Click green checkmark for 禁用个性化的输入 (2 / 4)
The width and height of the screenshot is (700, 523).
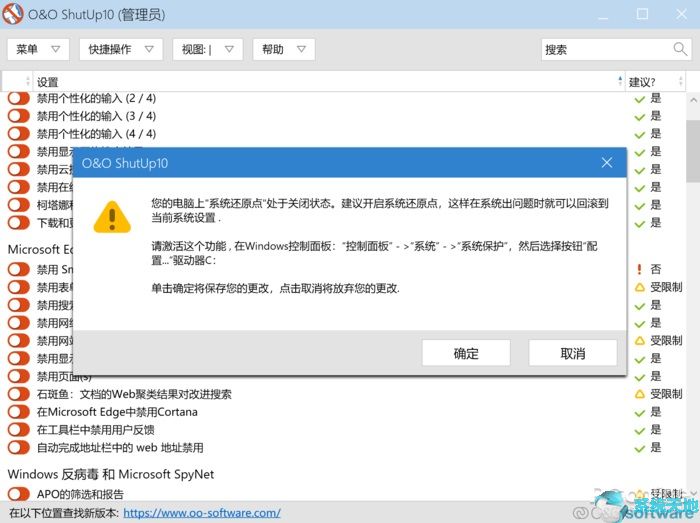coord(640,99)
